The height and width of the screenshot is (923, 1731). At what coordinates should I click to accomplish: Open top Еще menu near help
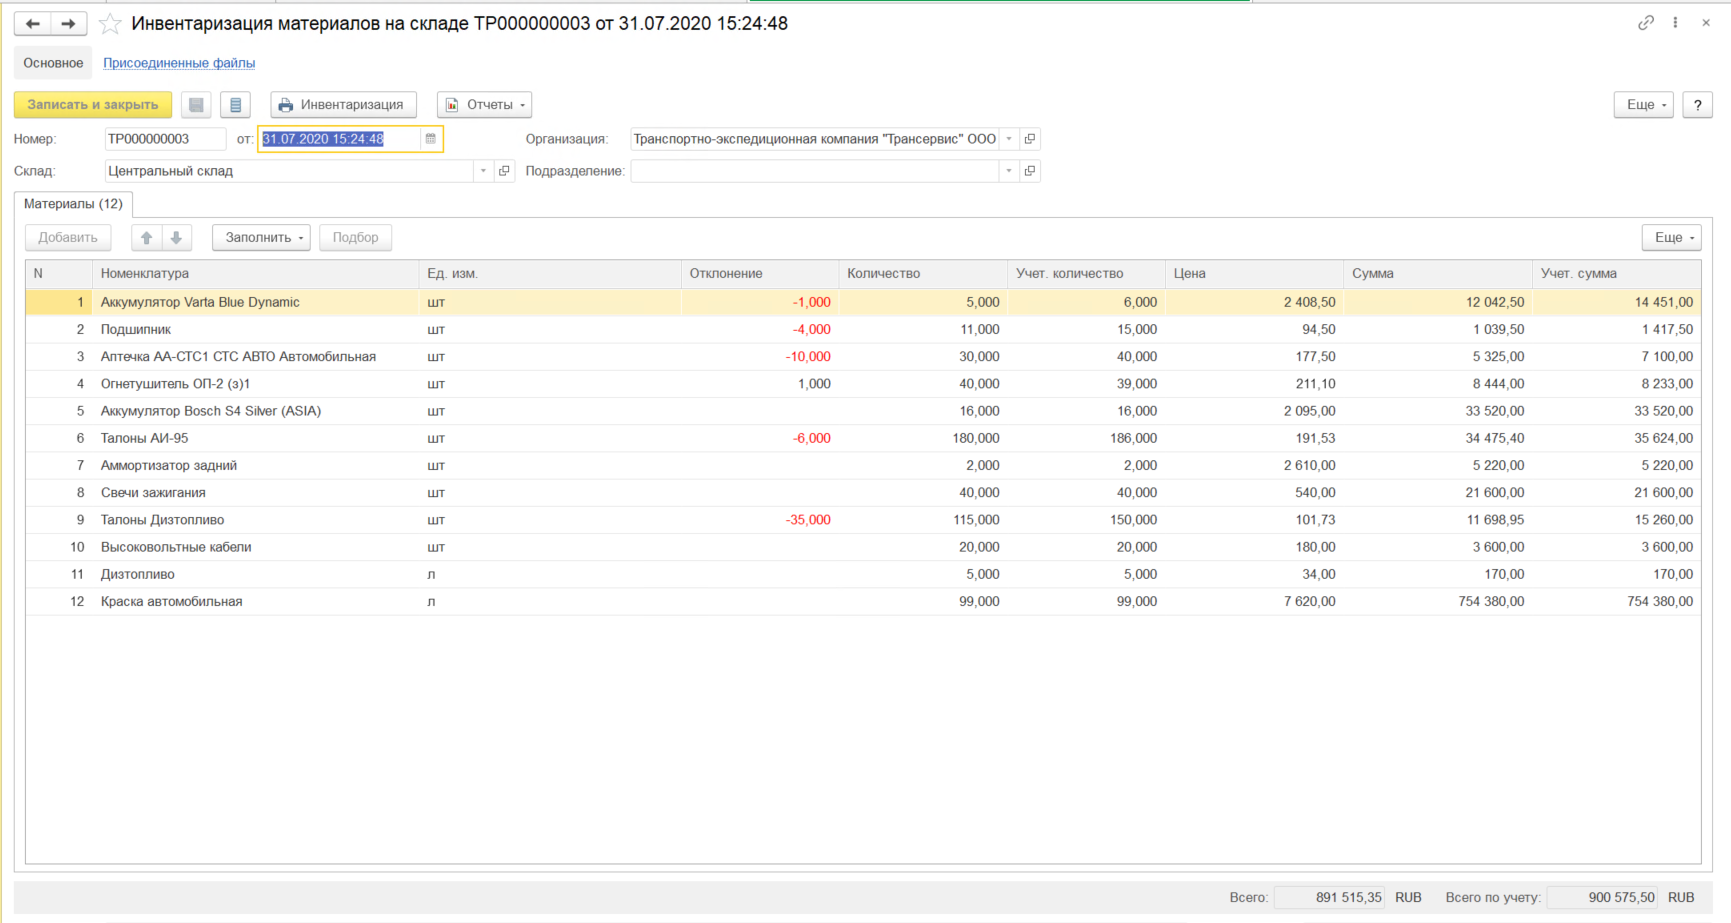[1643, 105]
